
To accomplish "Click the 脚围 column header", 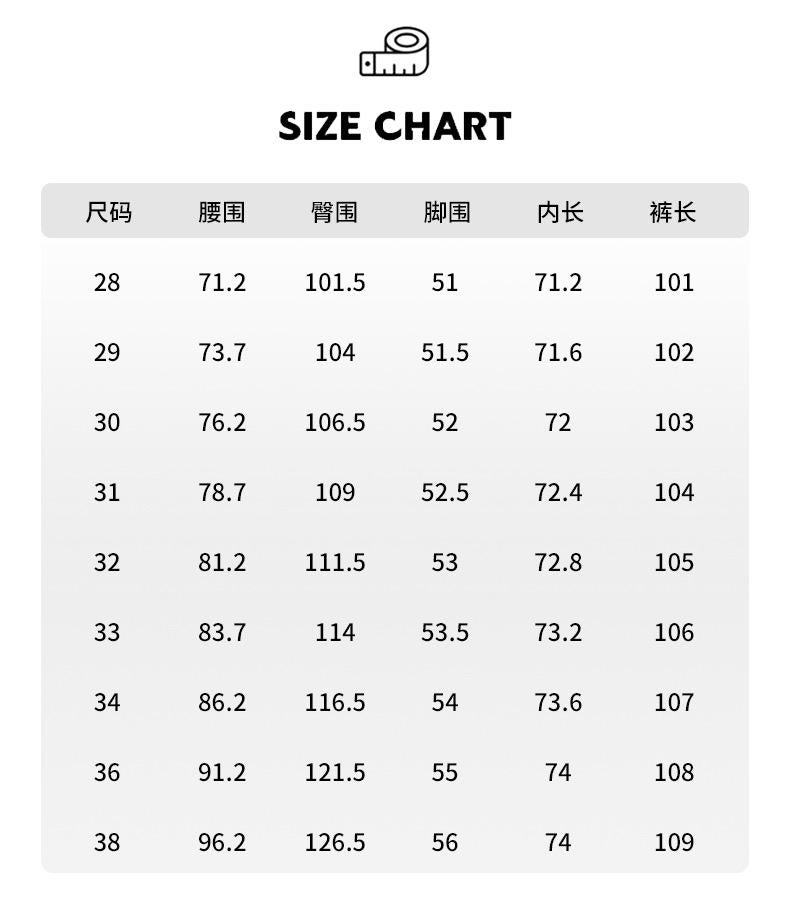I will [446, 212].
